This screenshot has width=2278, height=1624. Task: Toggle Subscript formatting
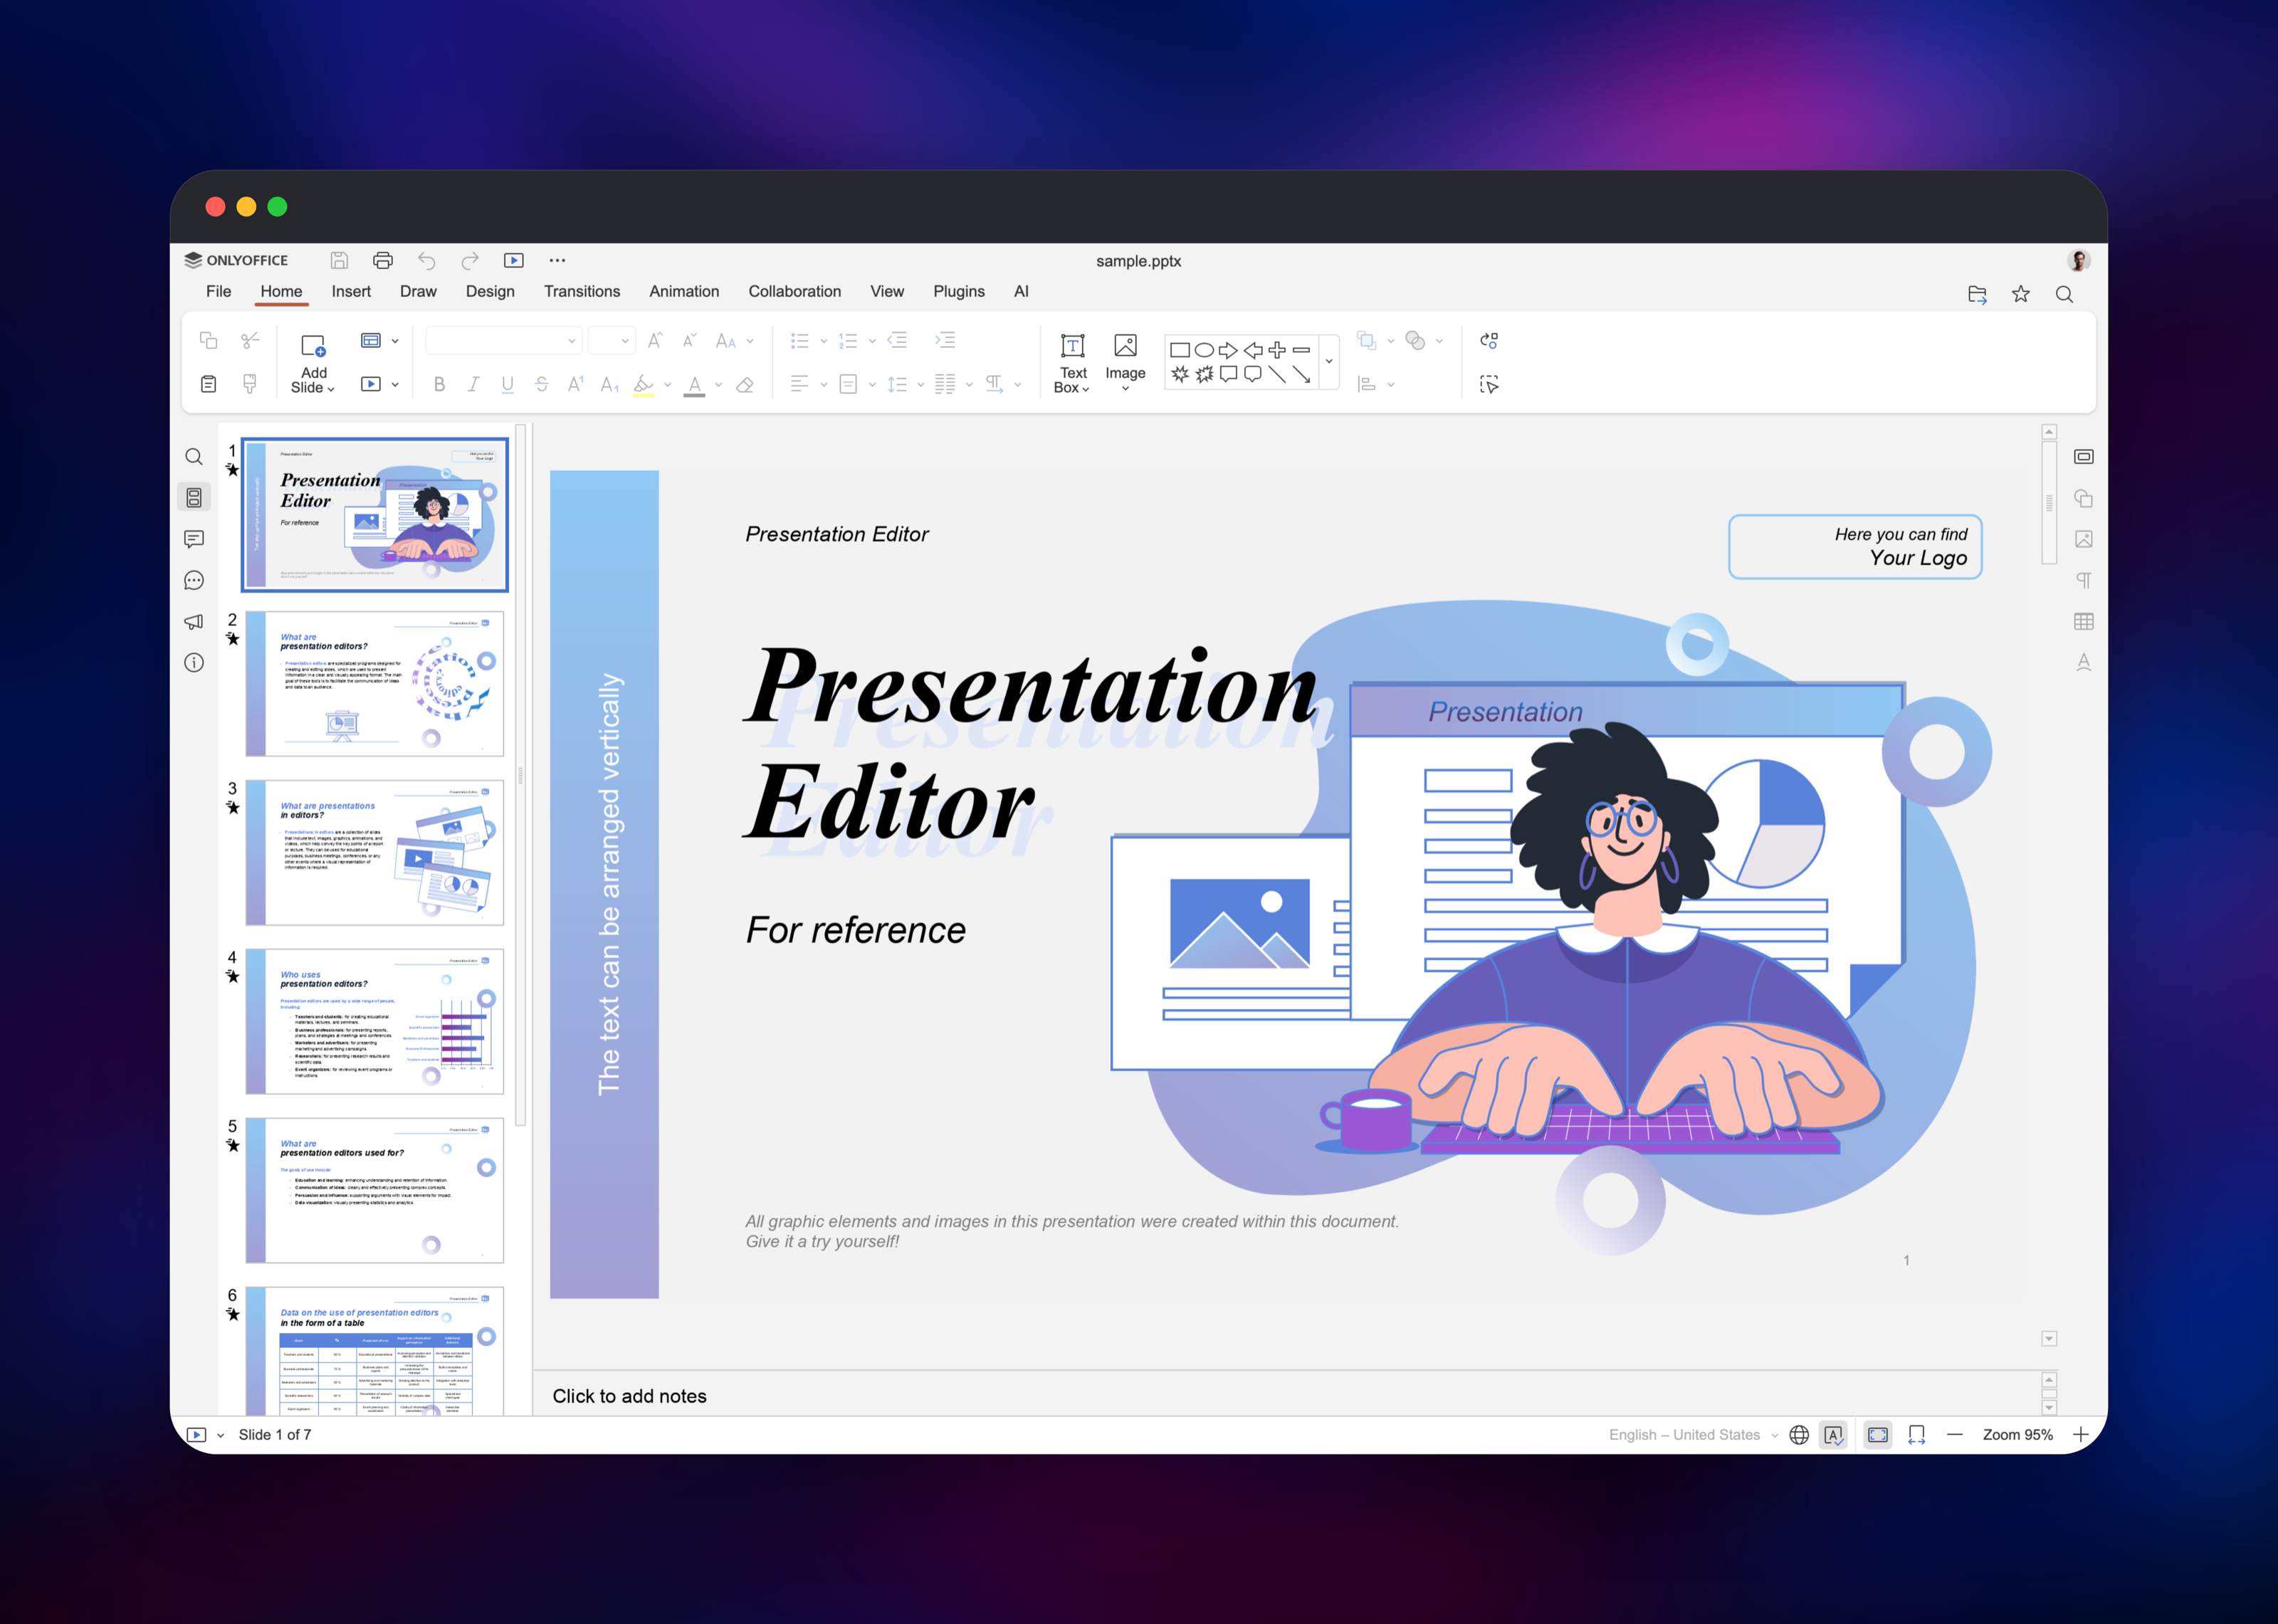coord(609,384)
